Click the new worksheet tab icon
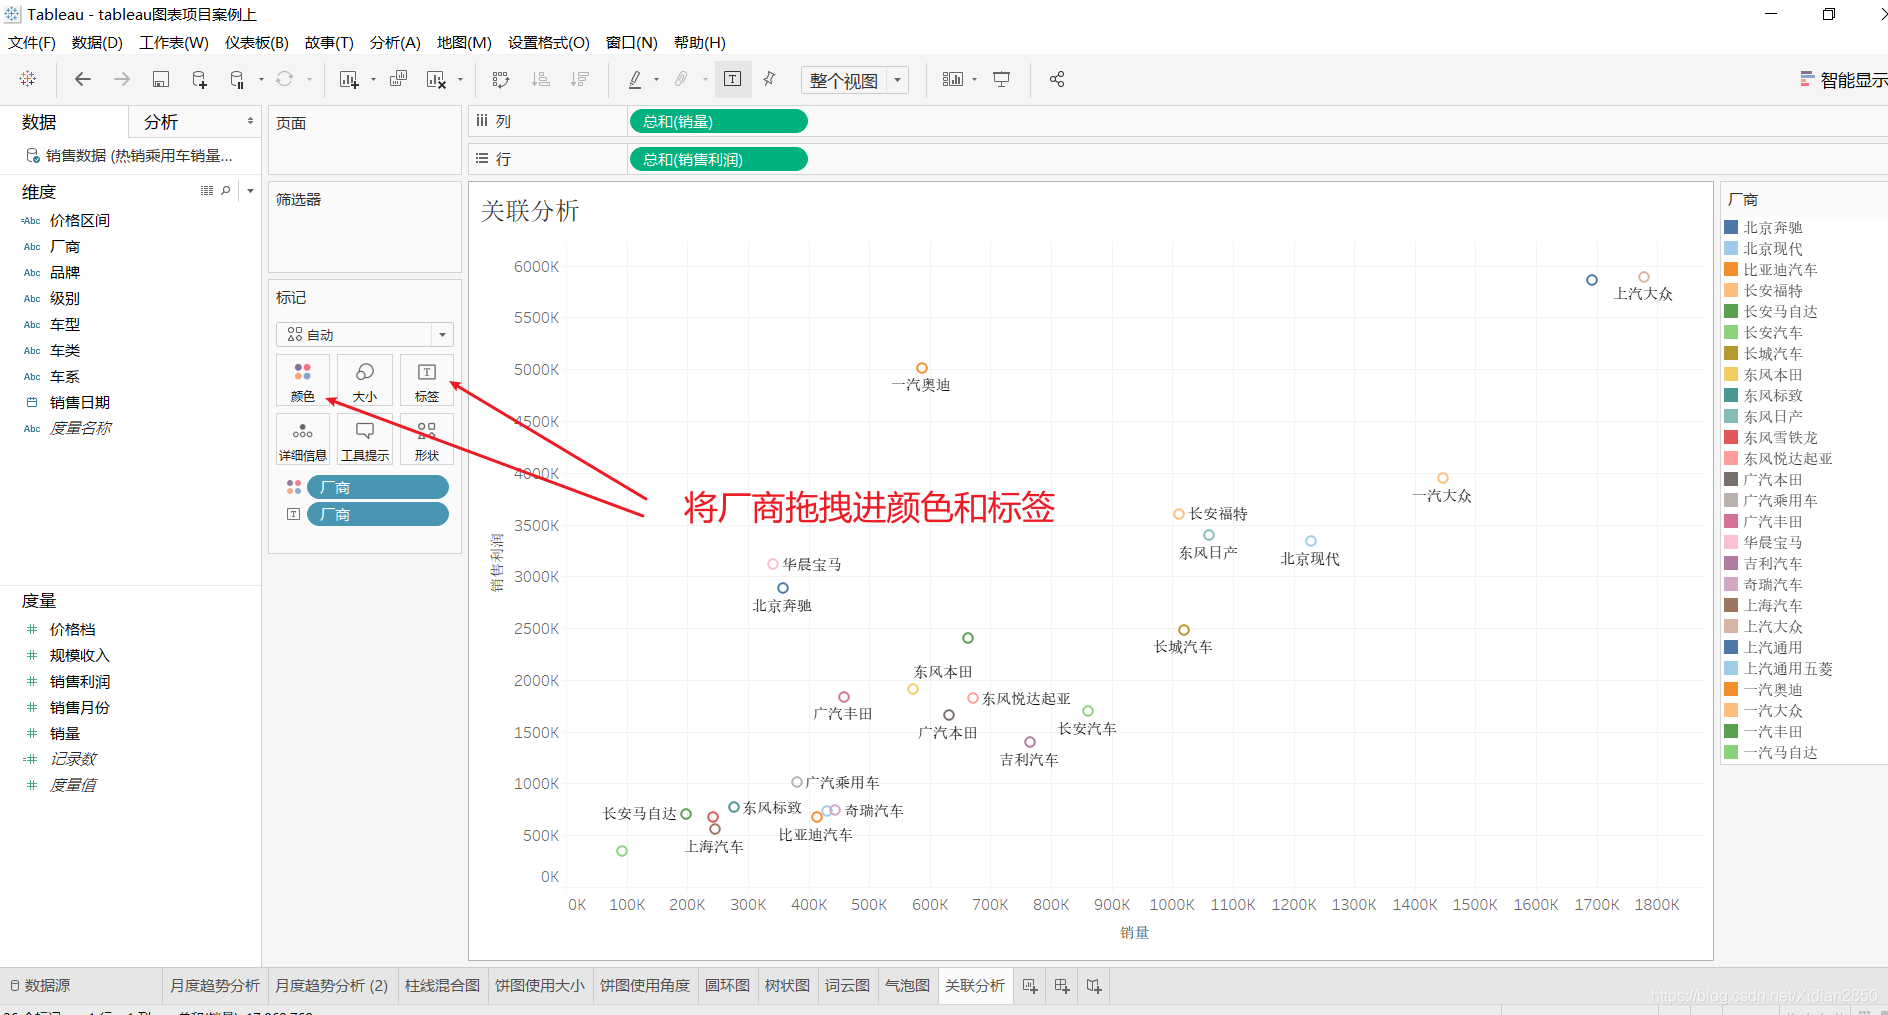The image size is (1888, 1015). click(1030, 986)
